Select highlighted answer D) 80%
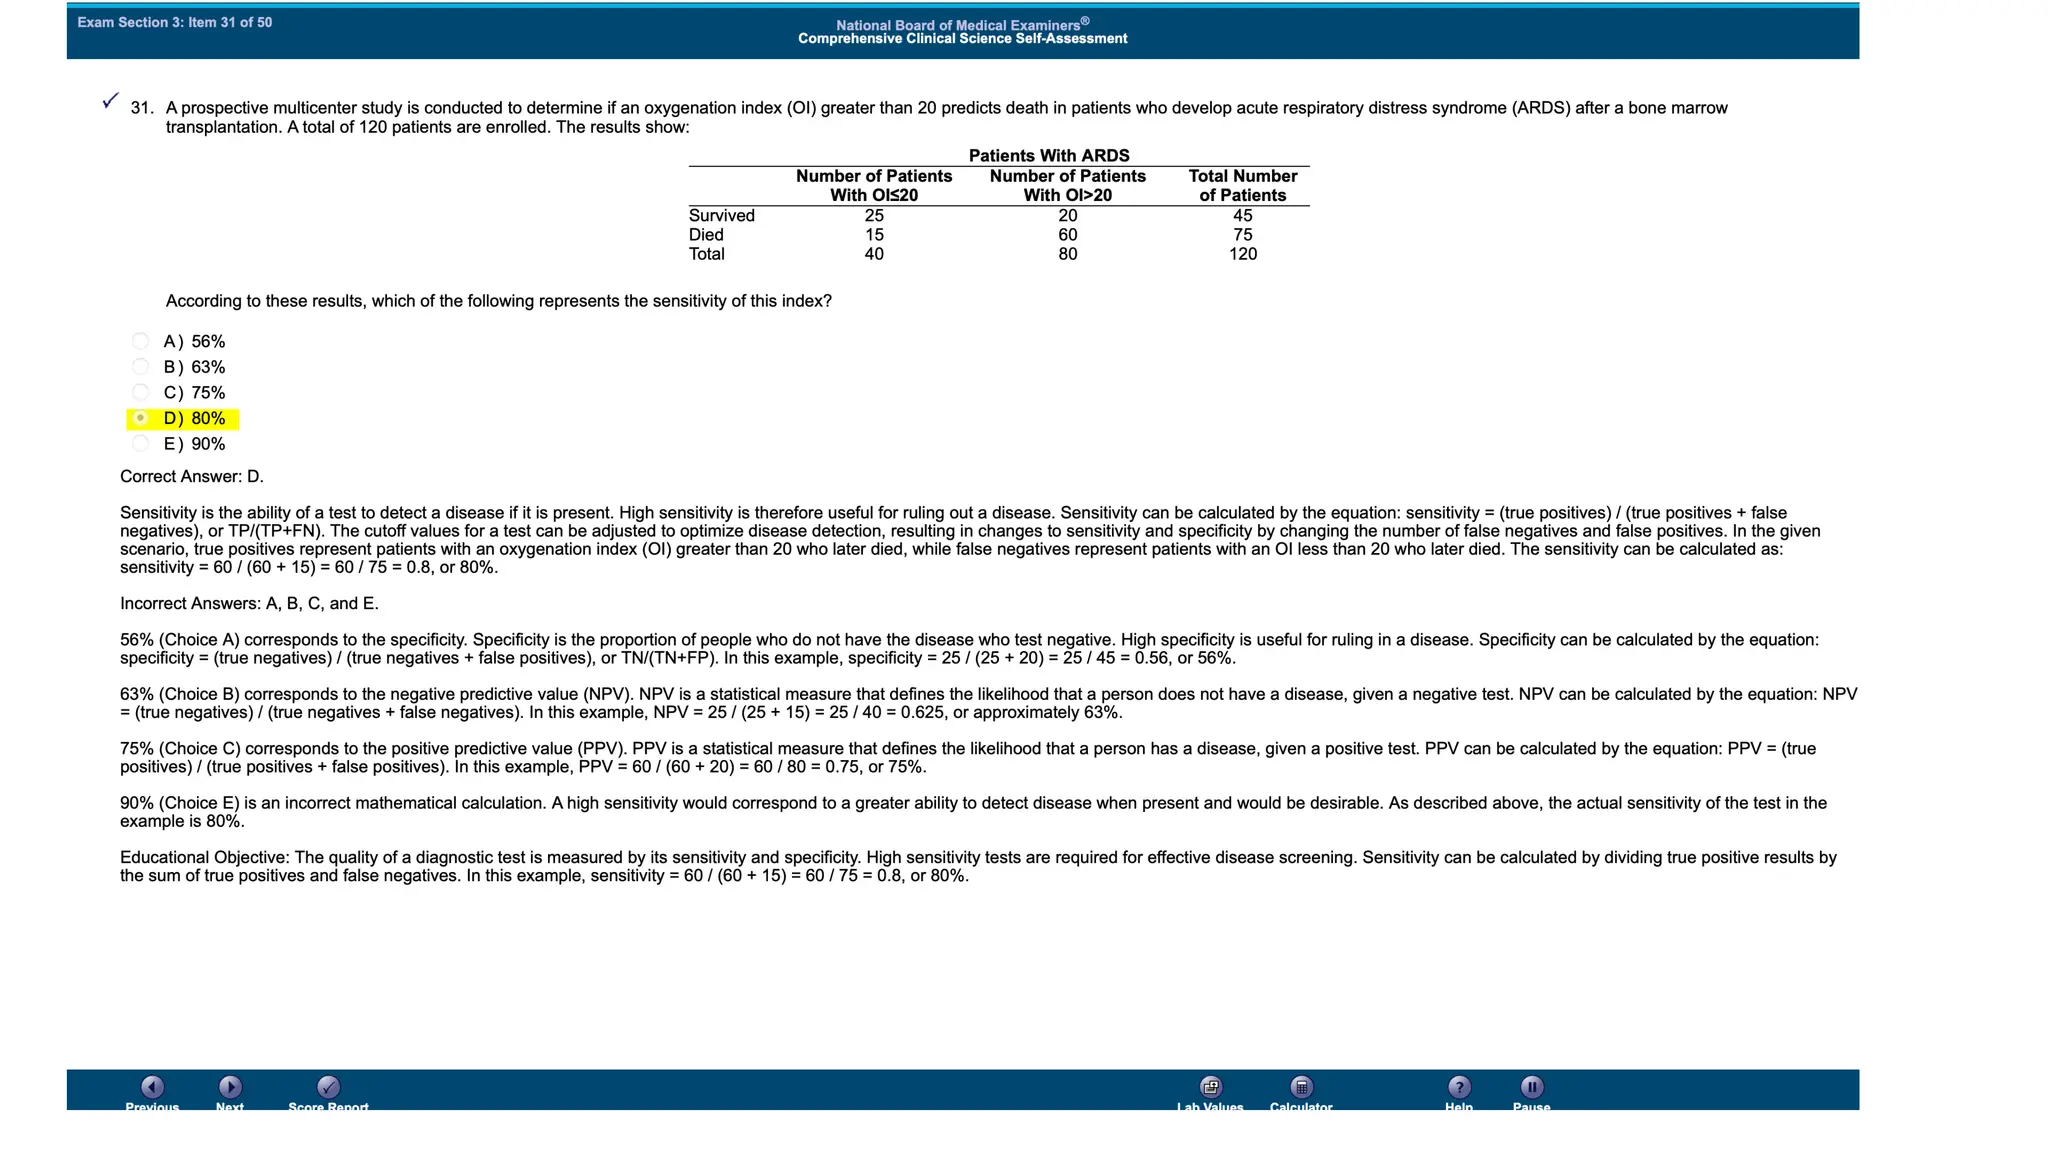The height and width of the screenshot is (1152, 2048). (141, 418)
